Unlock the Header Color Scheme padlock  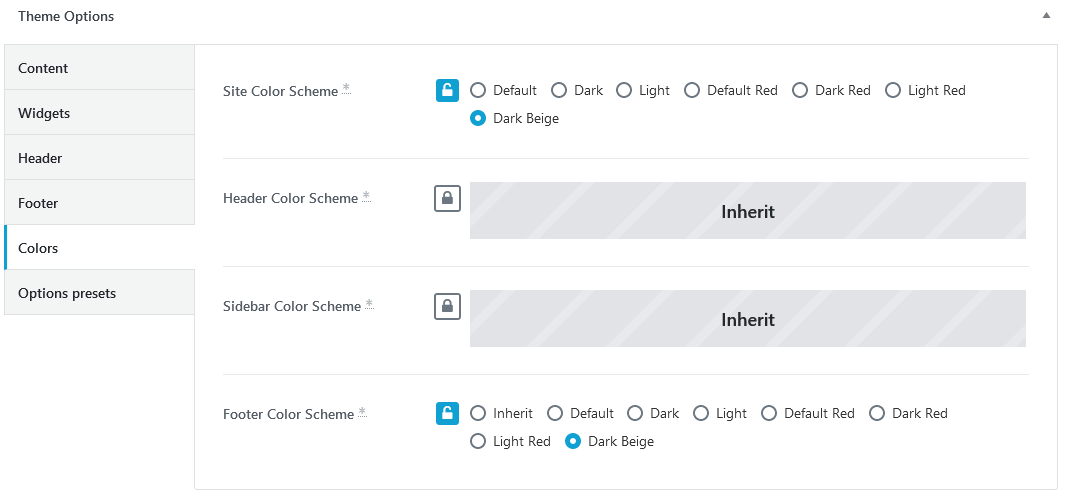click(448, 198)
